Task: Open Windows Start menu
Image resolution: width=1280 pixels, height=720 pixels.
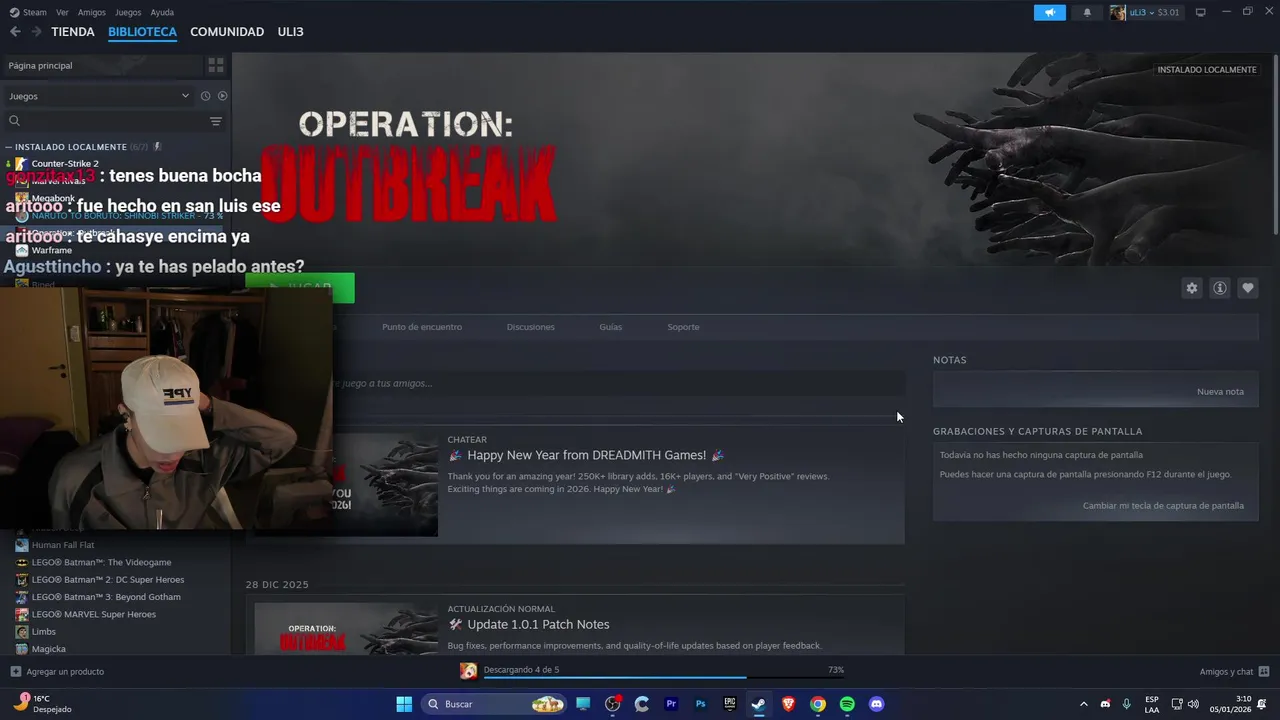Action: (x=404, y=704)
